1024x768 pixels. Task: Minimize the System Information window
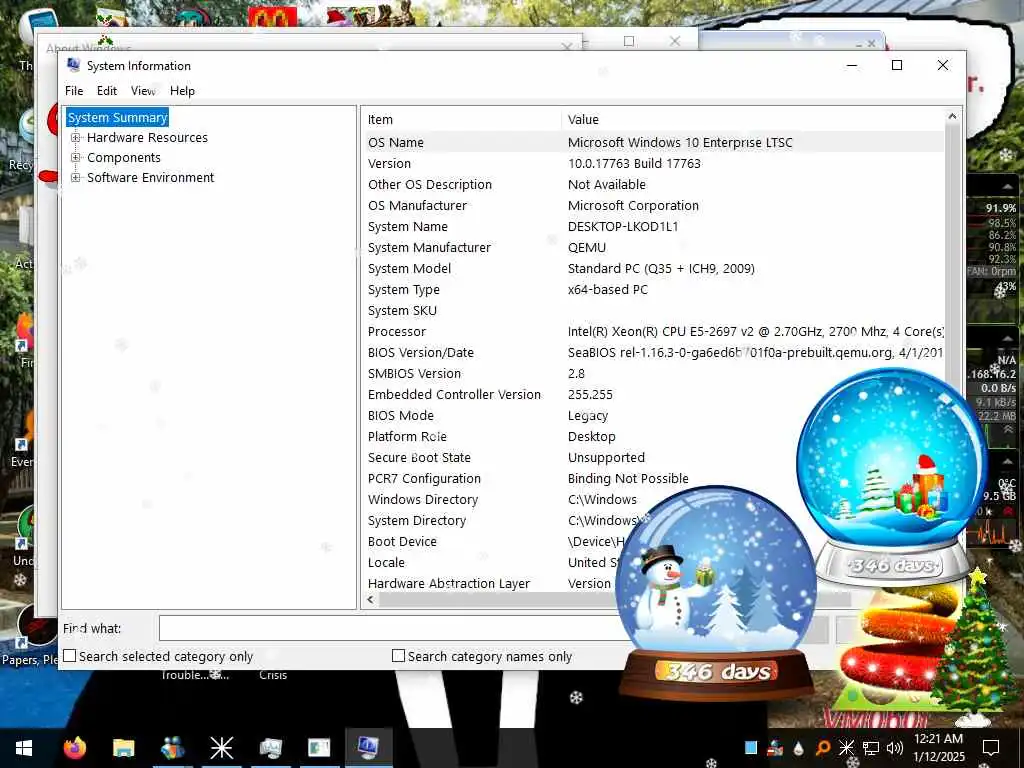852,65
